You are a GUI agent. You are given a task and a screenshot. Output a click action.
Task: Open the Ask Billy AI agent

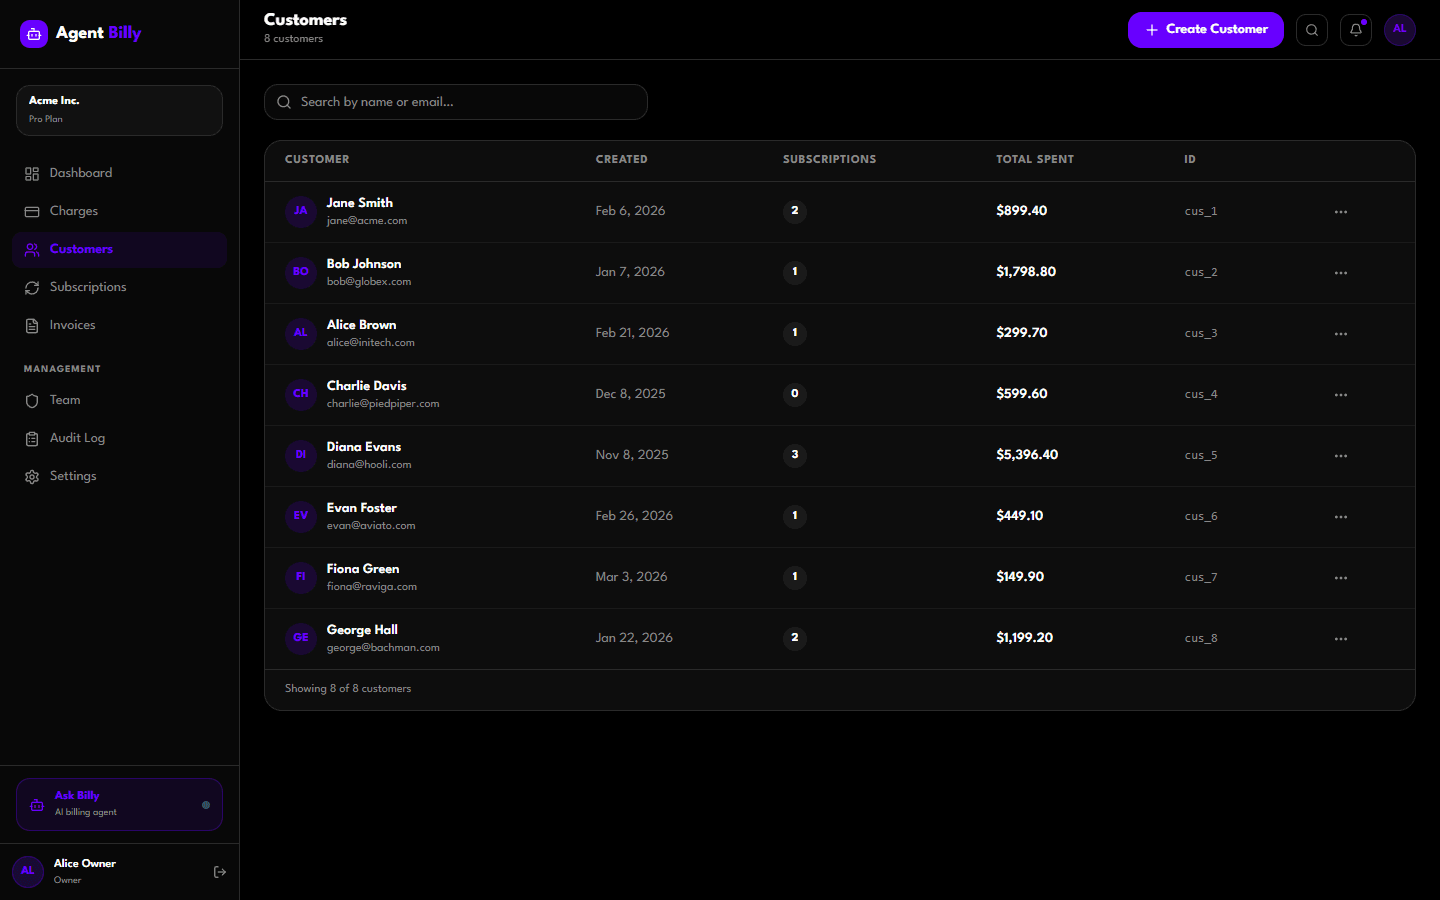119,804
